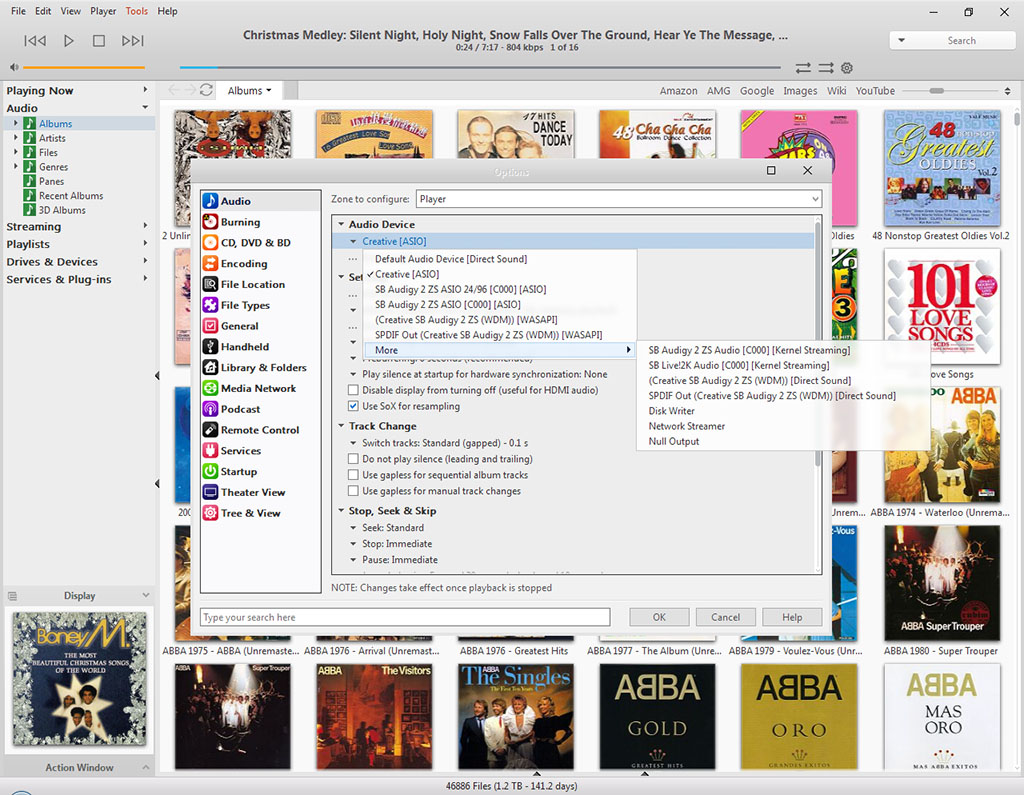Collapse the Track Change section
The width and height of the screenshot is (1024, 795).
(341, 426)
